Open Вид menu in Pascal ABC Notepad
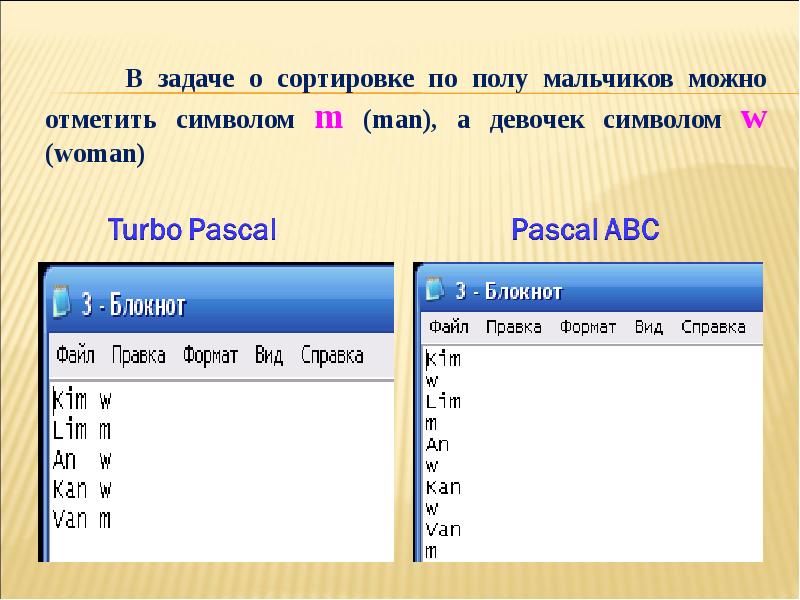This screenshot has width=800, height=600. [x=648, y=327]
